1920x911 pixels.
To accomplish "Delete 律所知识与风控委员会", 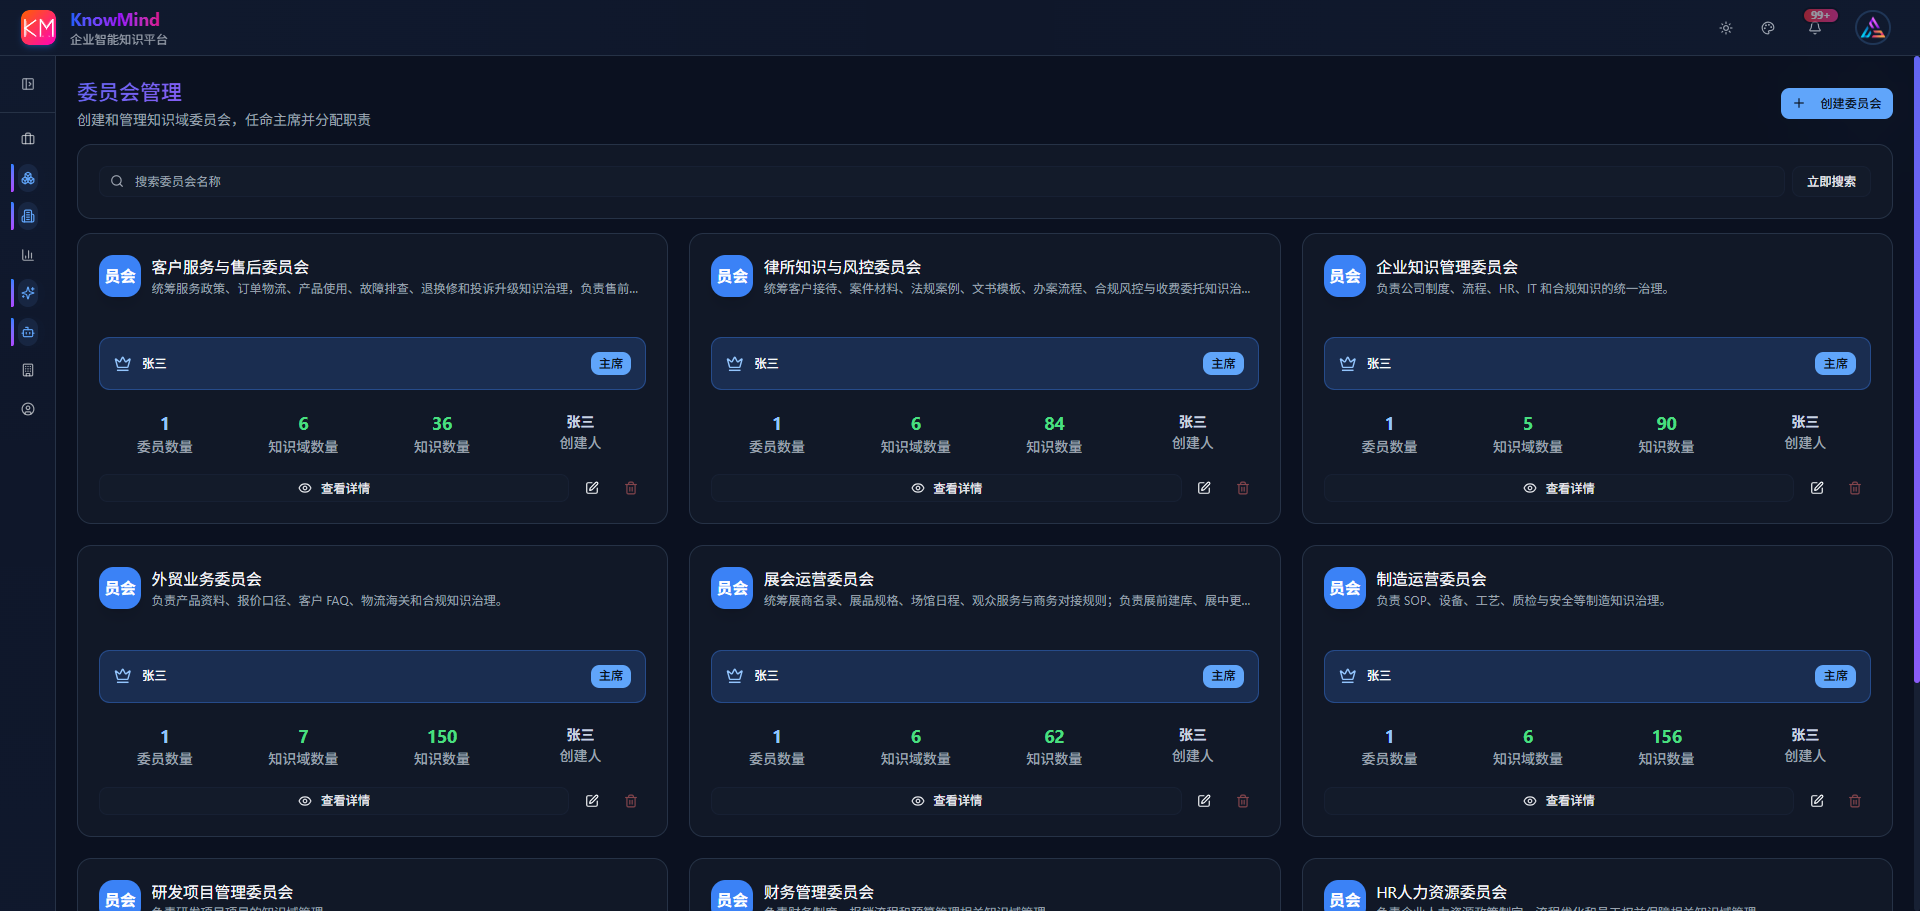I will [1243, 488].
